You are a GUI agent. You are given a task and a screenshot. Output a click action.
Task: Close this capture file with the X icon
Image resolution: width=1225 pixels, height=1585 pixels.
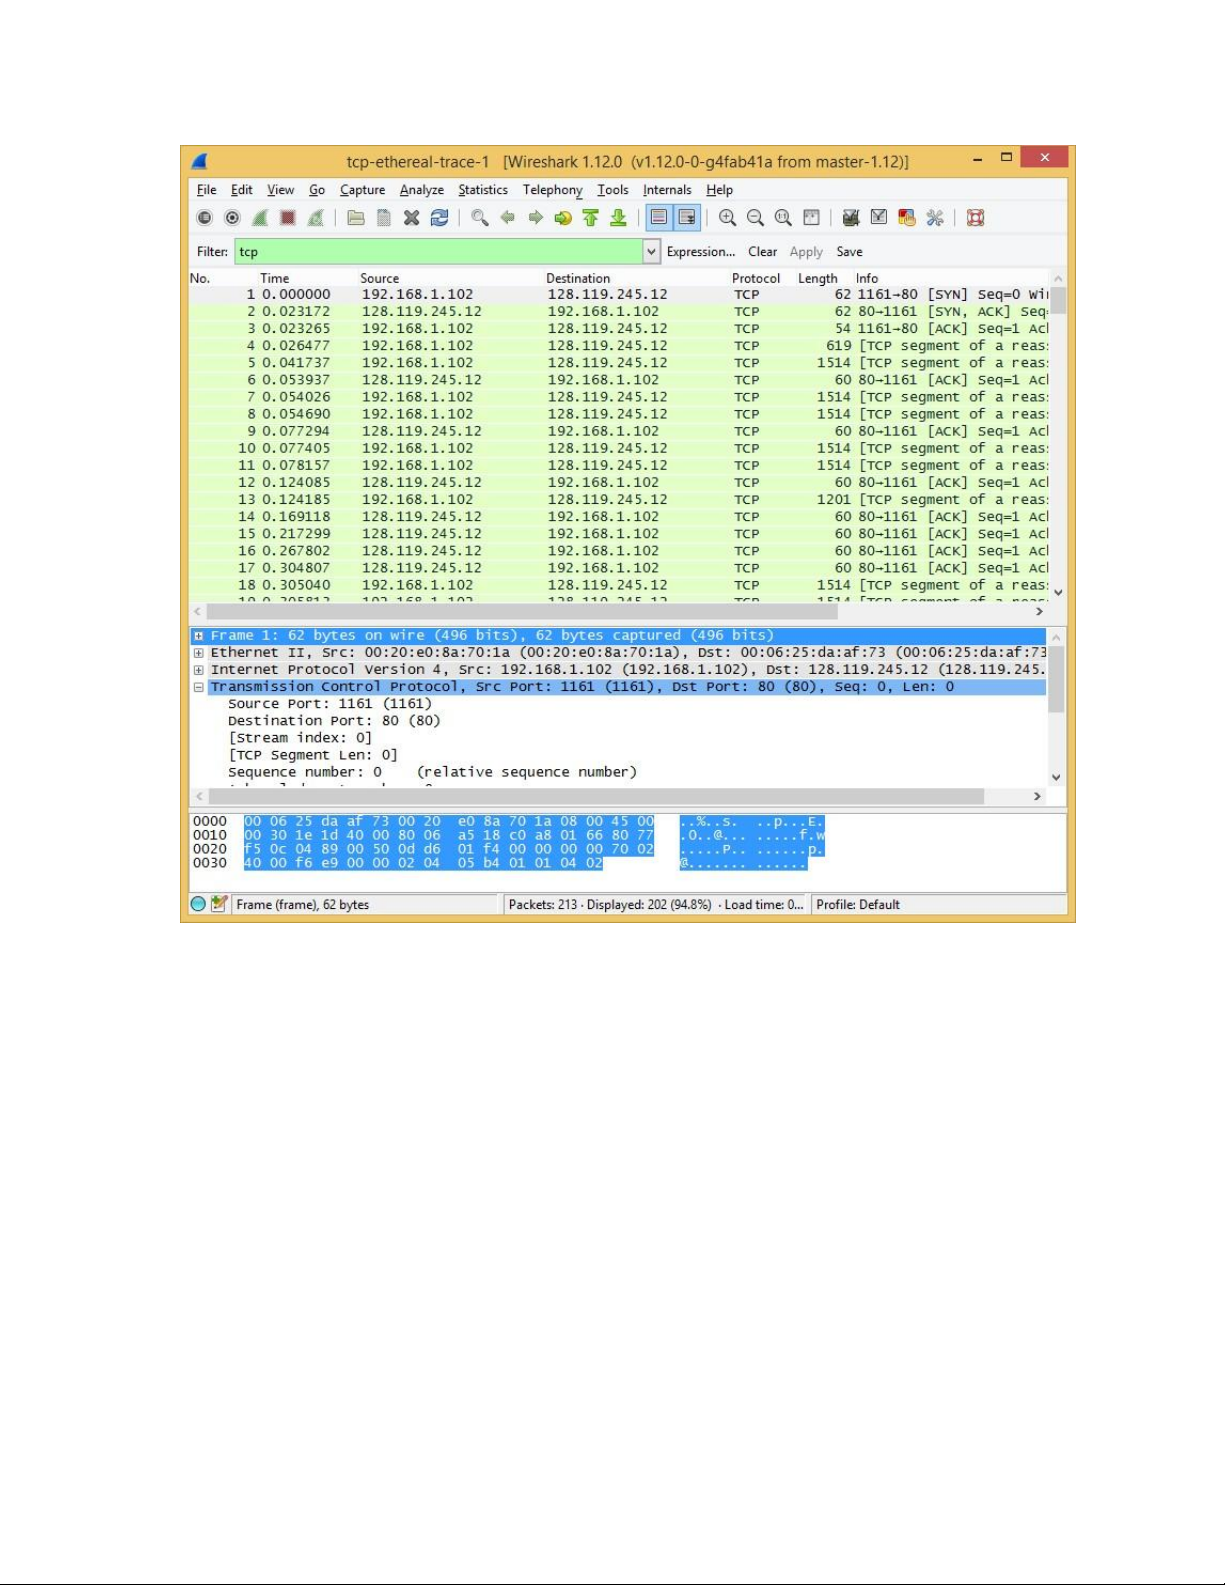click(411, 218)
